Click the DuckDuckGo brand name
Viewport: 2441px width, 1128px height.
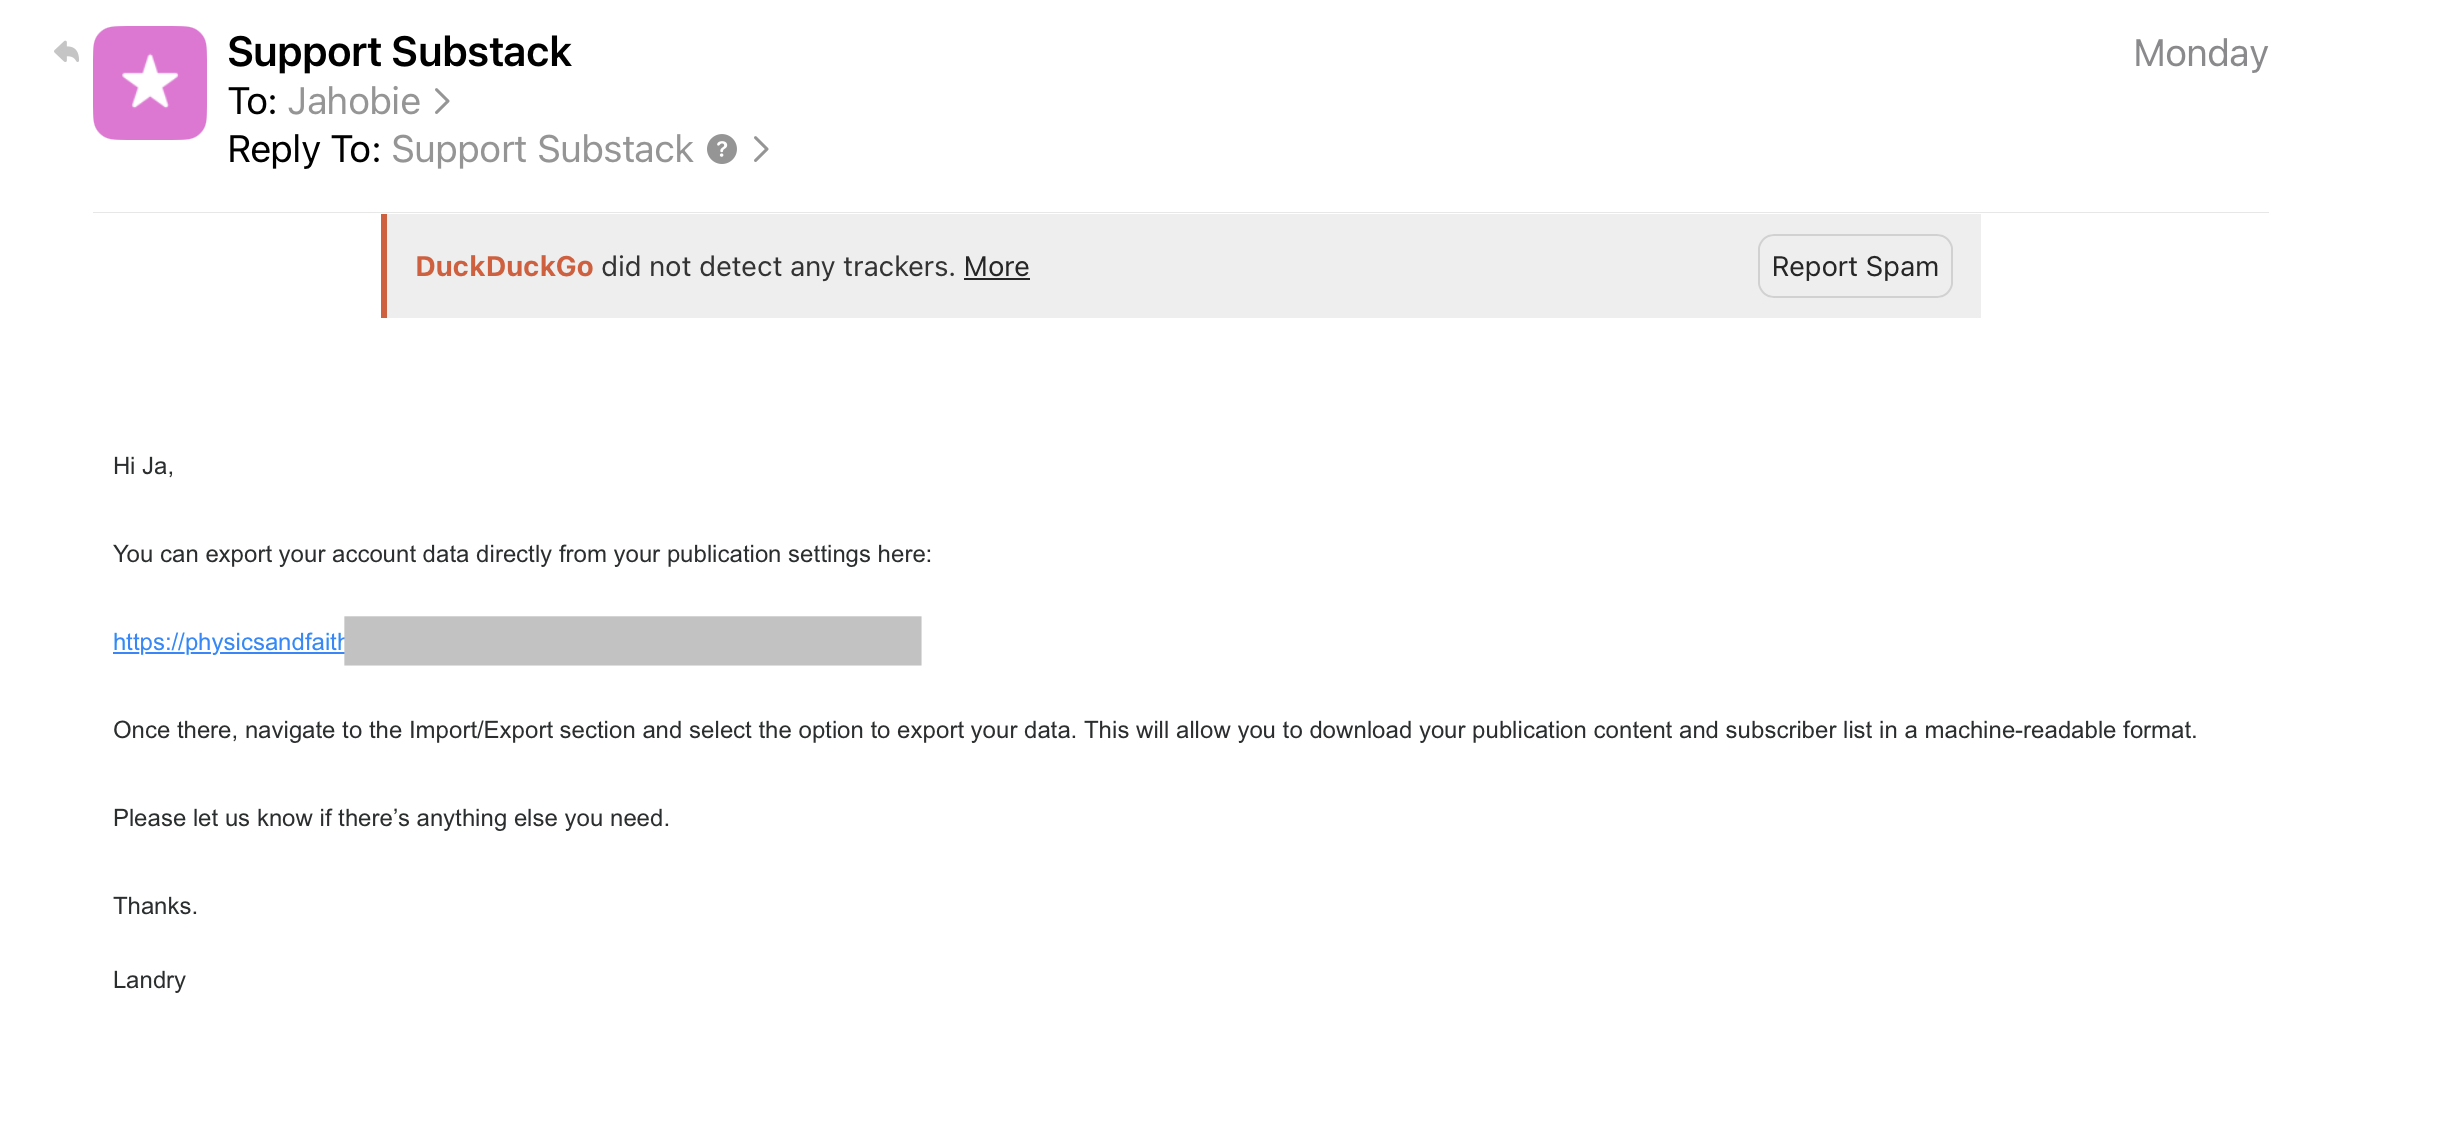pos(504,267)
